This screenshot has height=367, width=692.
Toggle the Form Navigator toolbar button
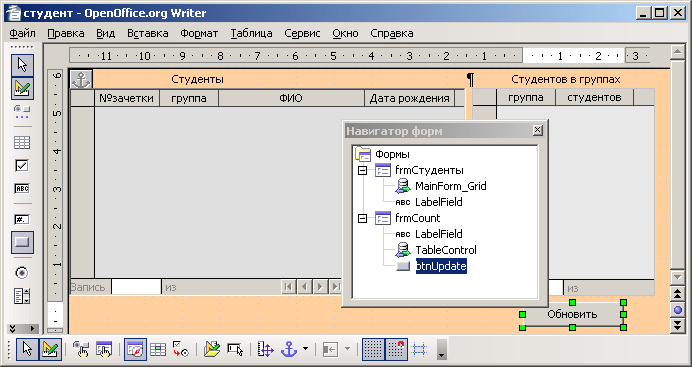(135, 350)
